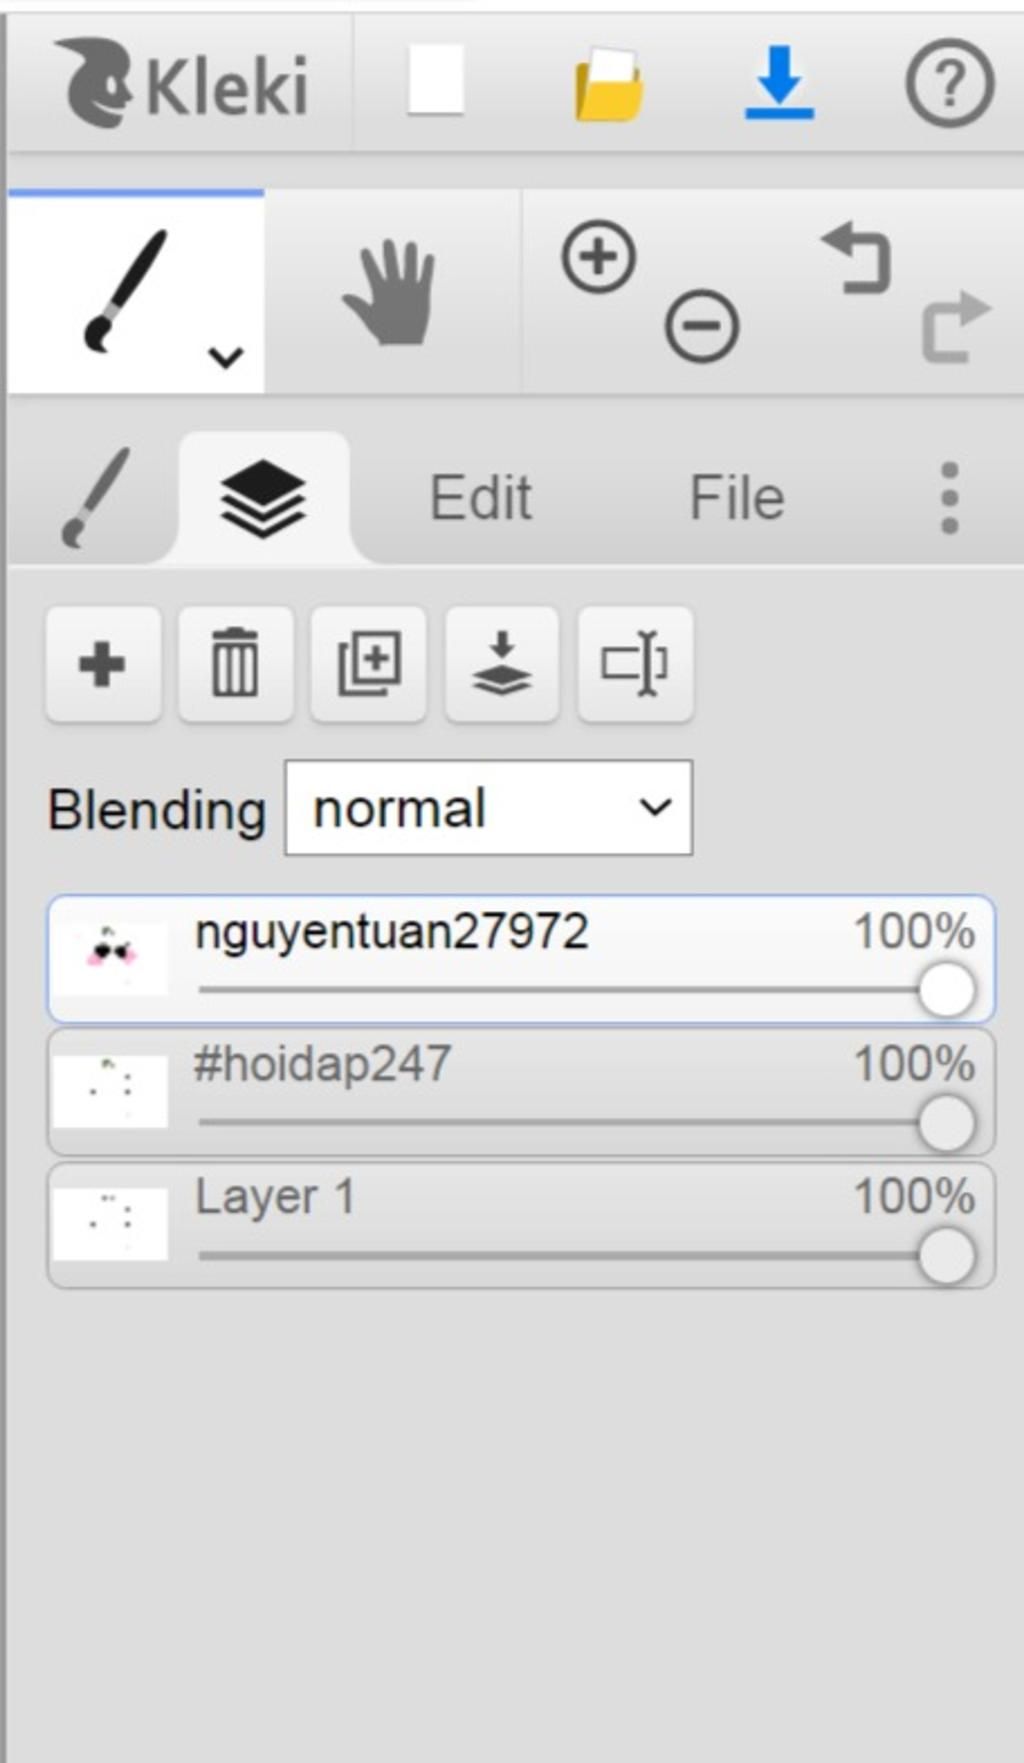Screen dimensions: 1024x1763
Task: Click the blue download save icon
Action: tap(779, 82)
